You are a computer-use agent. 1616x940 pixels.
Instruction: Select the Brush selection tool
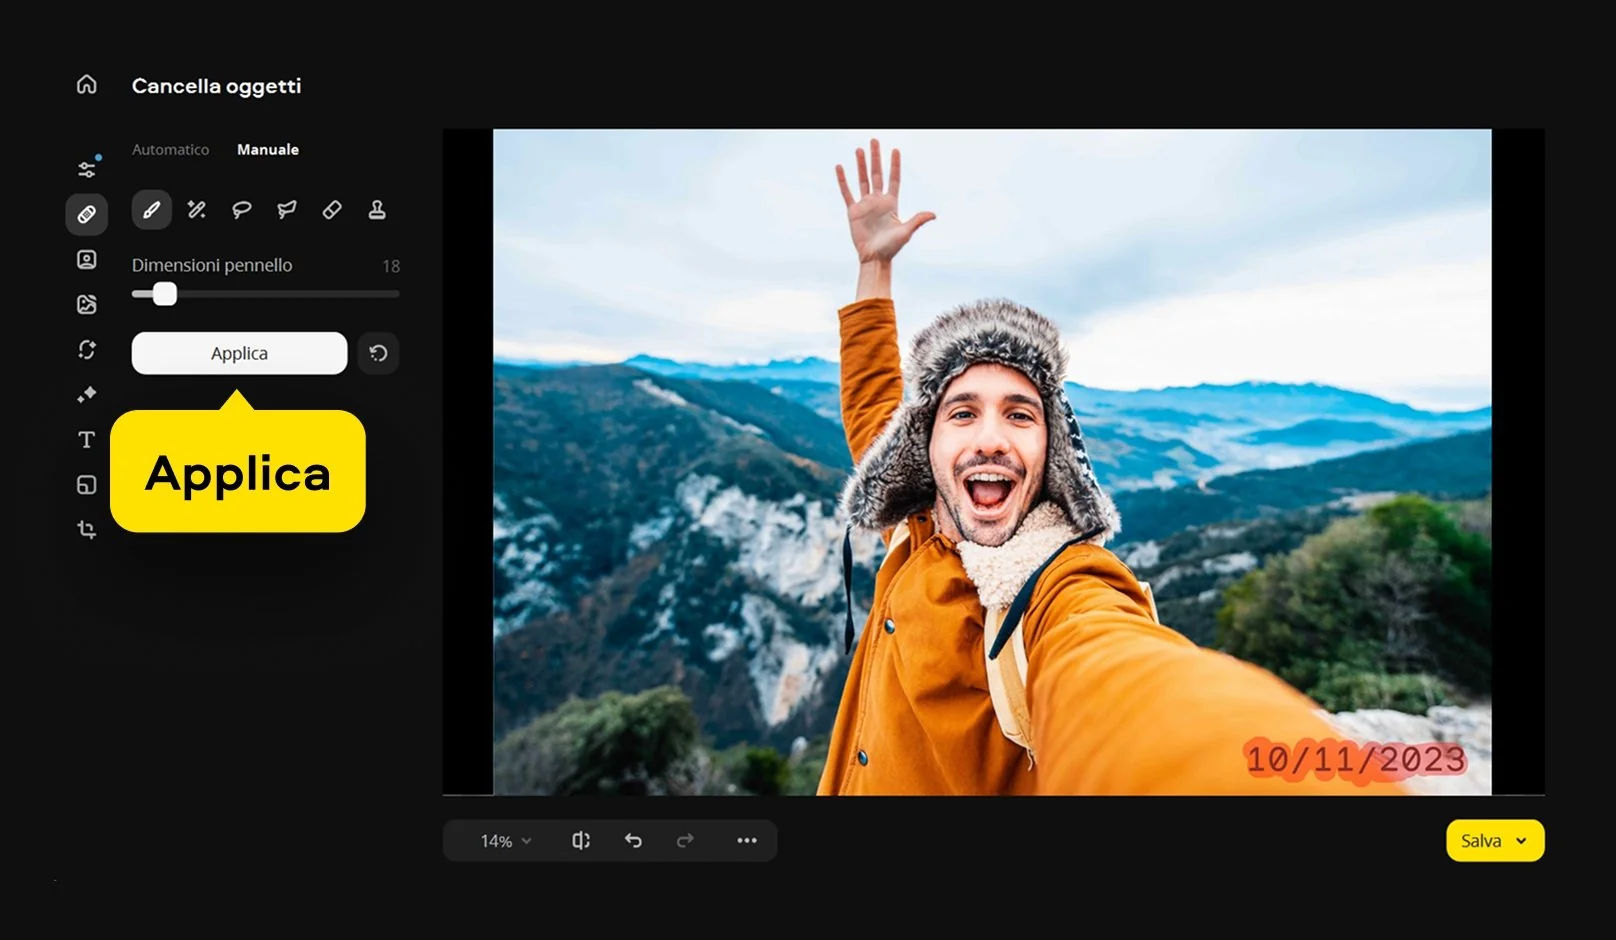coord(152,210)
